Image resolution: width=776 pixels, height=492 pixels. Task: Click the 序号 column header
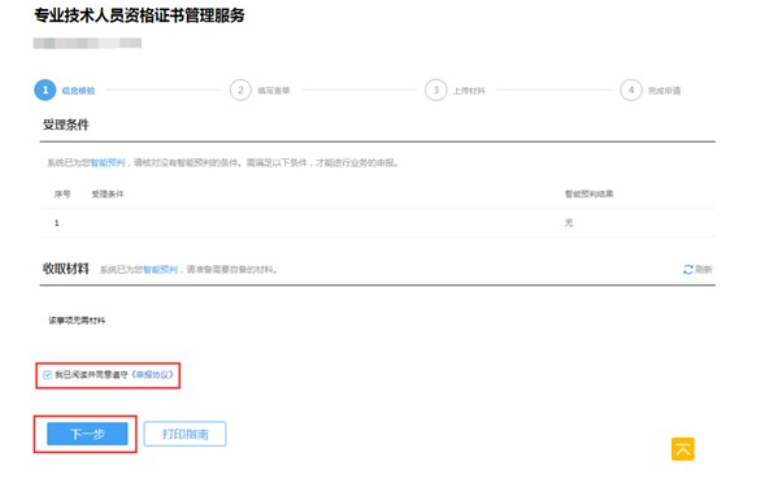click(x=61, y=193)
